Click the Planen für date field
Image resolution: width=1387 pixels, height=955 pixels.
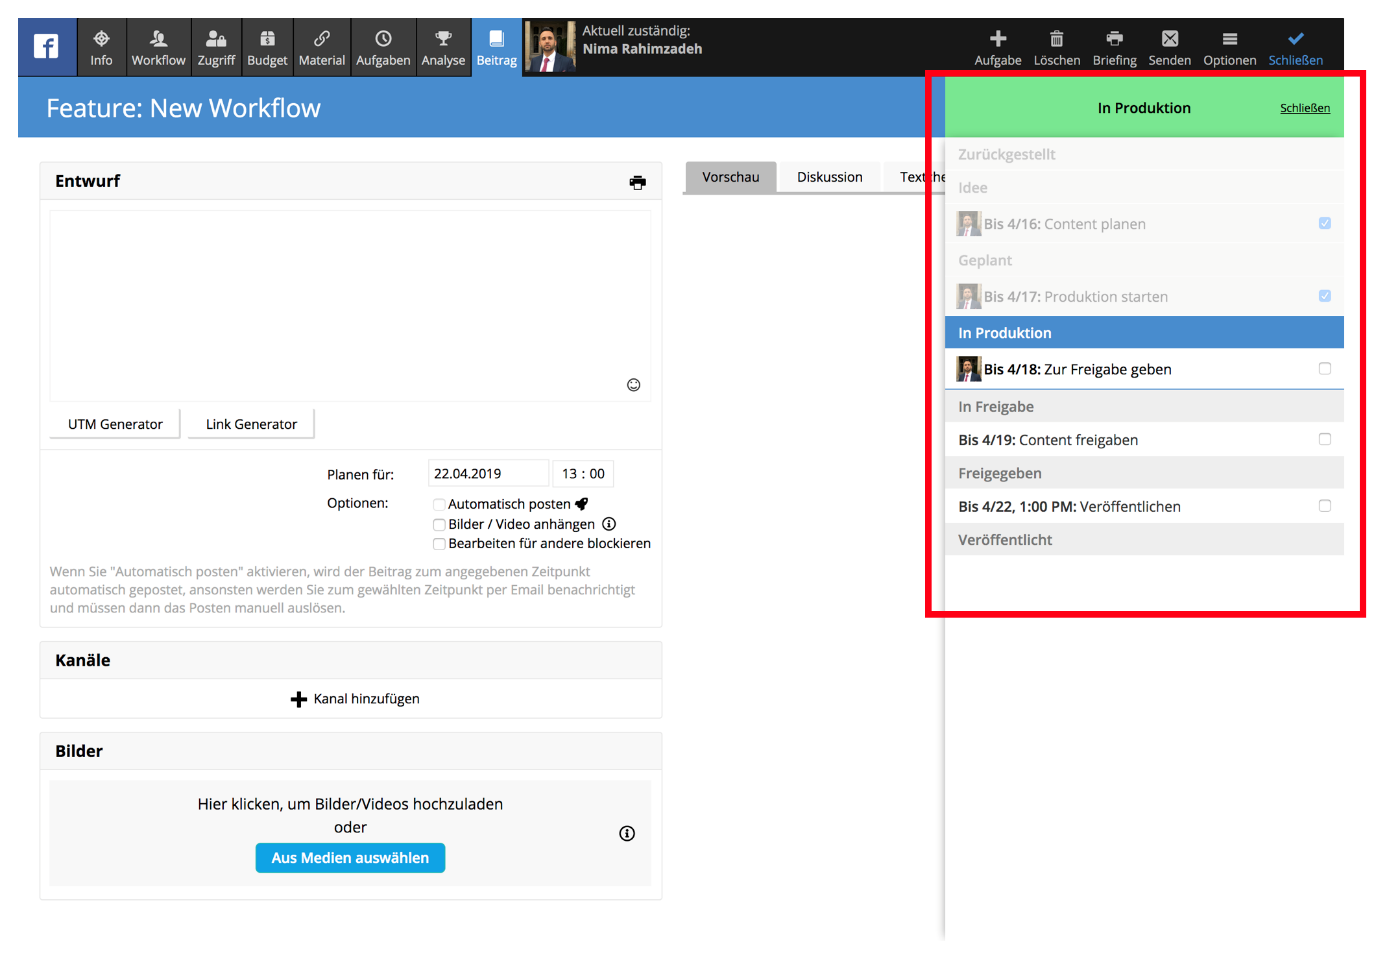pyautogui.click(x=487, y=474)
